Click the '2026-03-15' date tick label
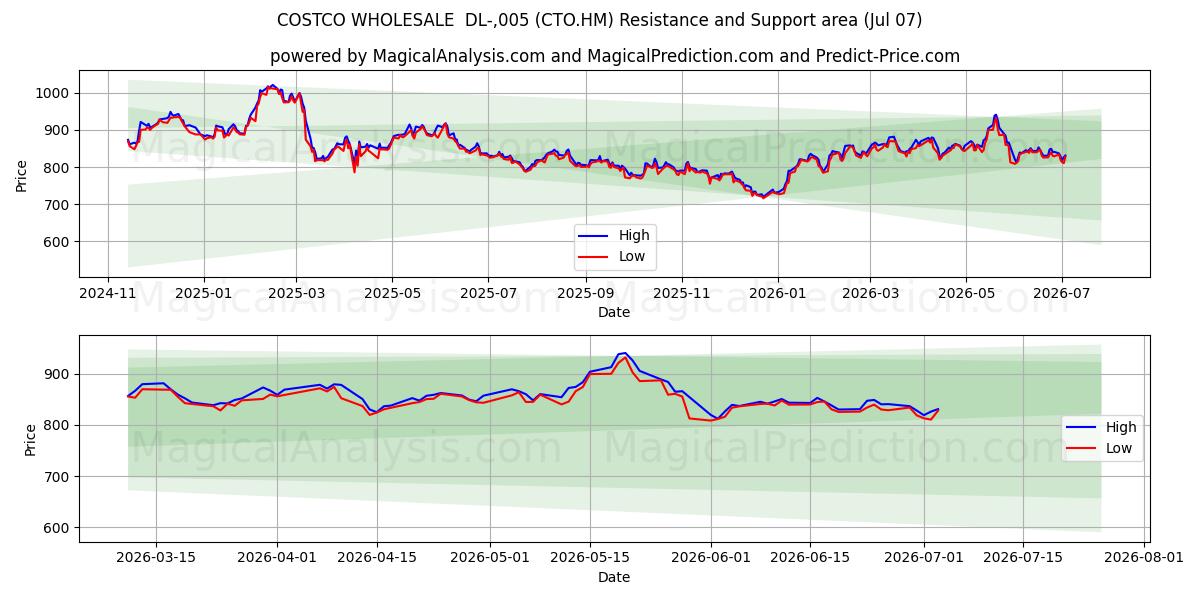The height and width of the screenshot is (600, 1200). (x=156, y=558)
